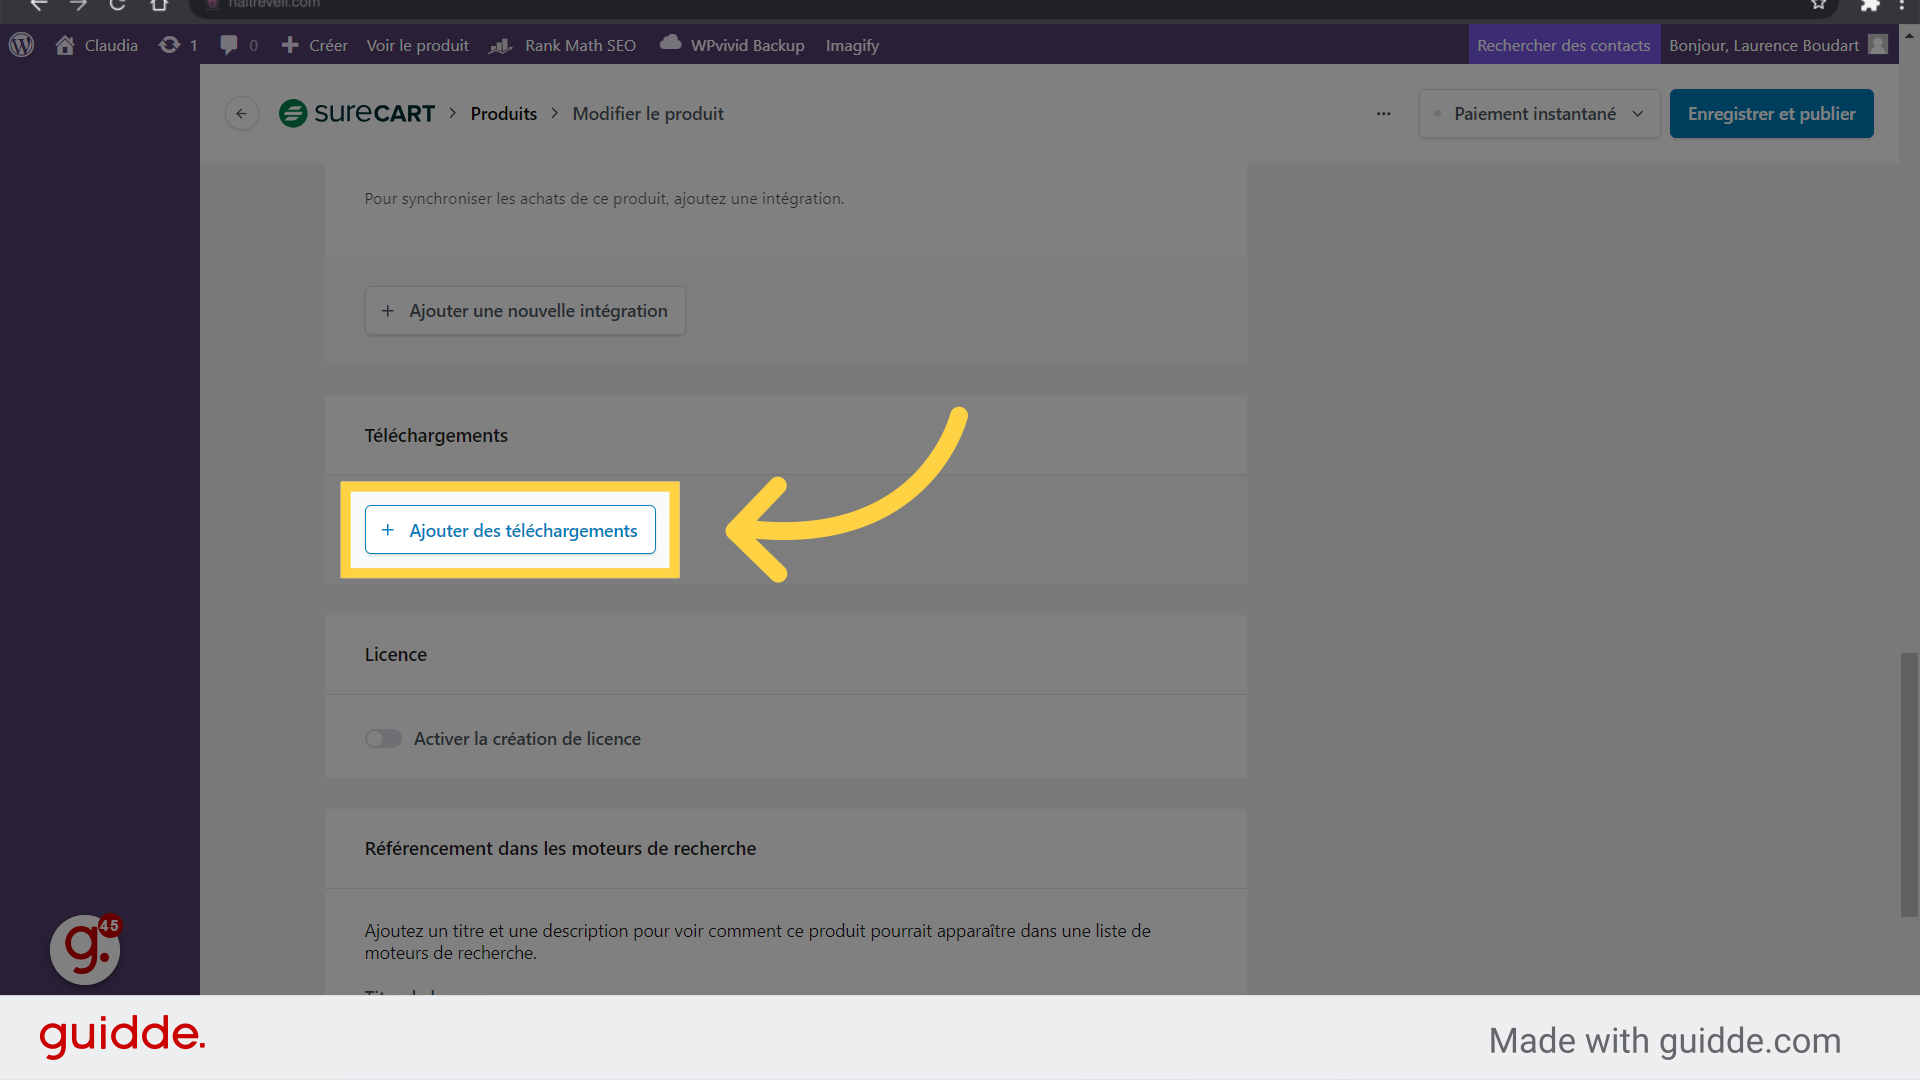Toggle Activer la création de licence
This screenshot has width=1920, height=1080.
tap(383, 738)
